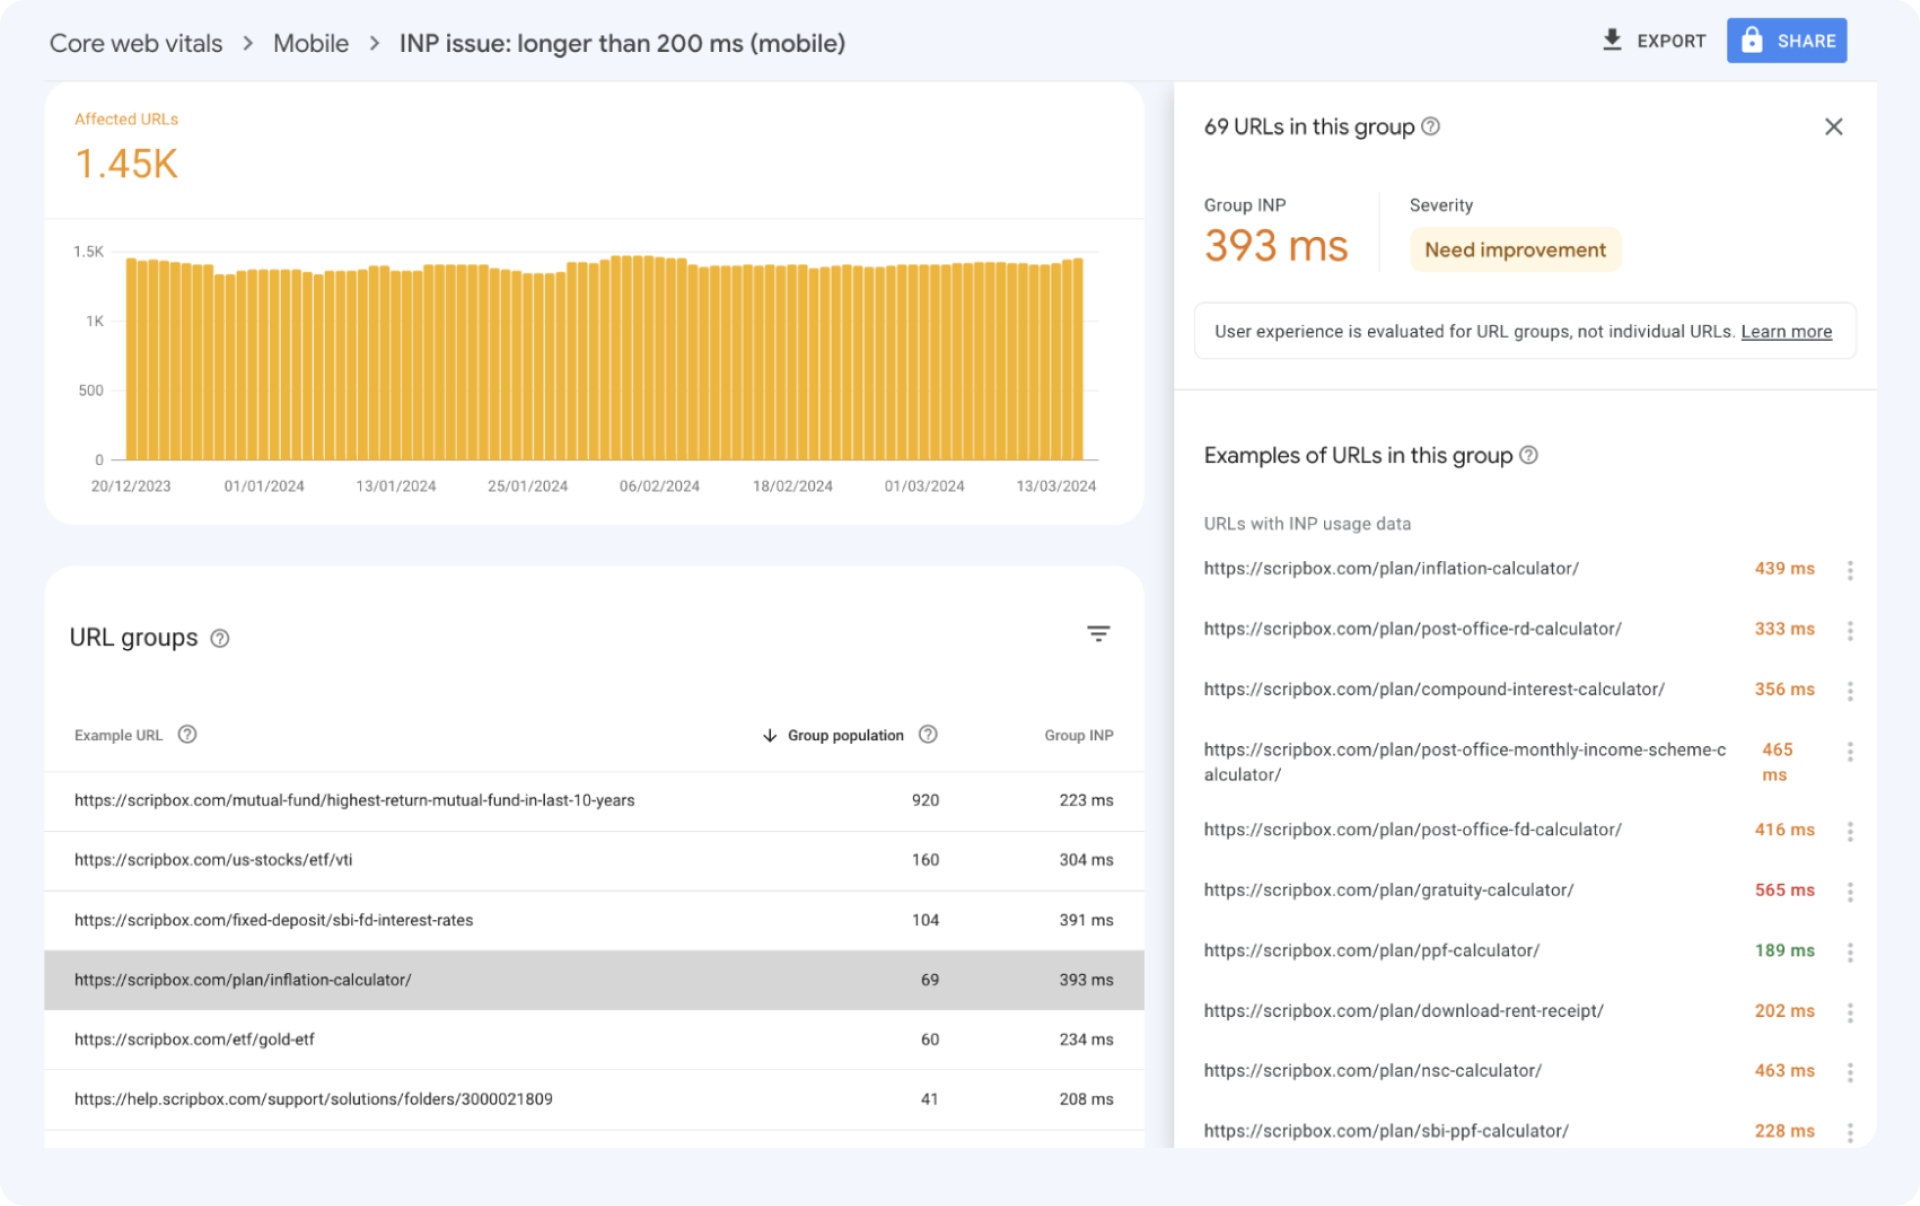Screen dimensions: 1920x1206
Task: Click example URL gratuity-calculator
Action: [x=1388, y=890]
